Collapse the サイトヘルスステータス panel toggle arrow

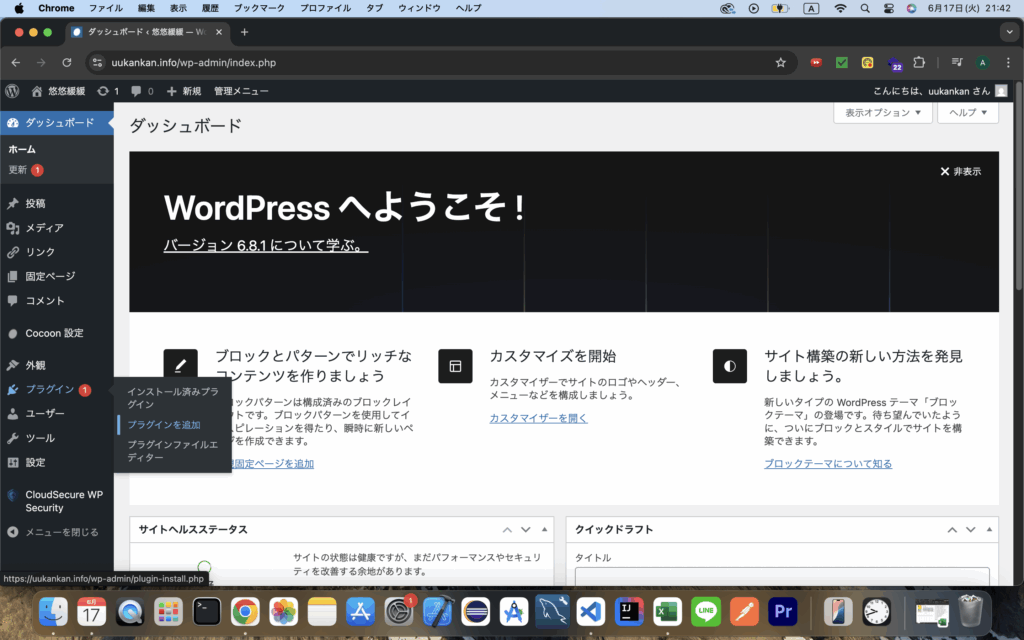[545, 529]
